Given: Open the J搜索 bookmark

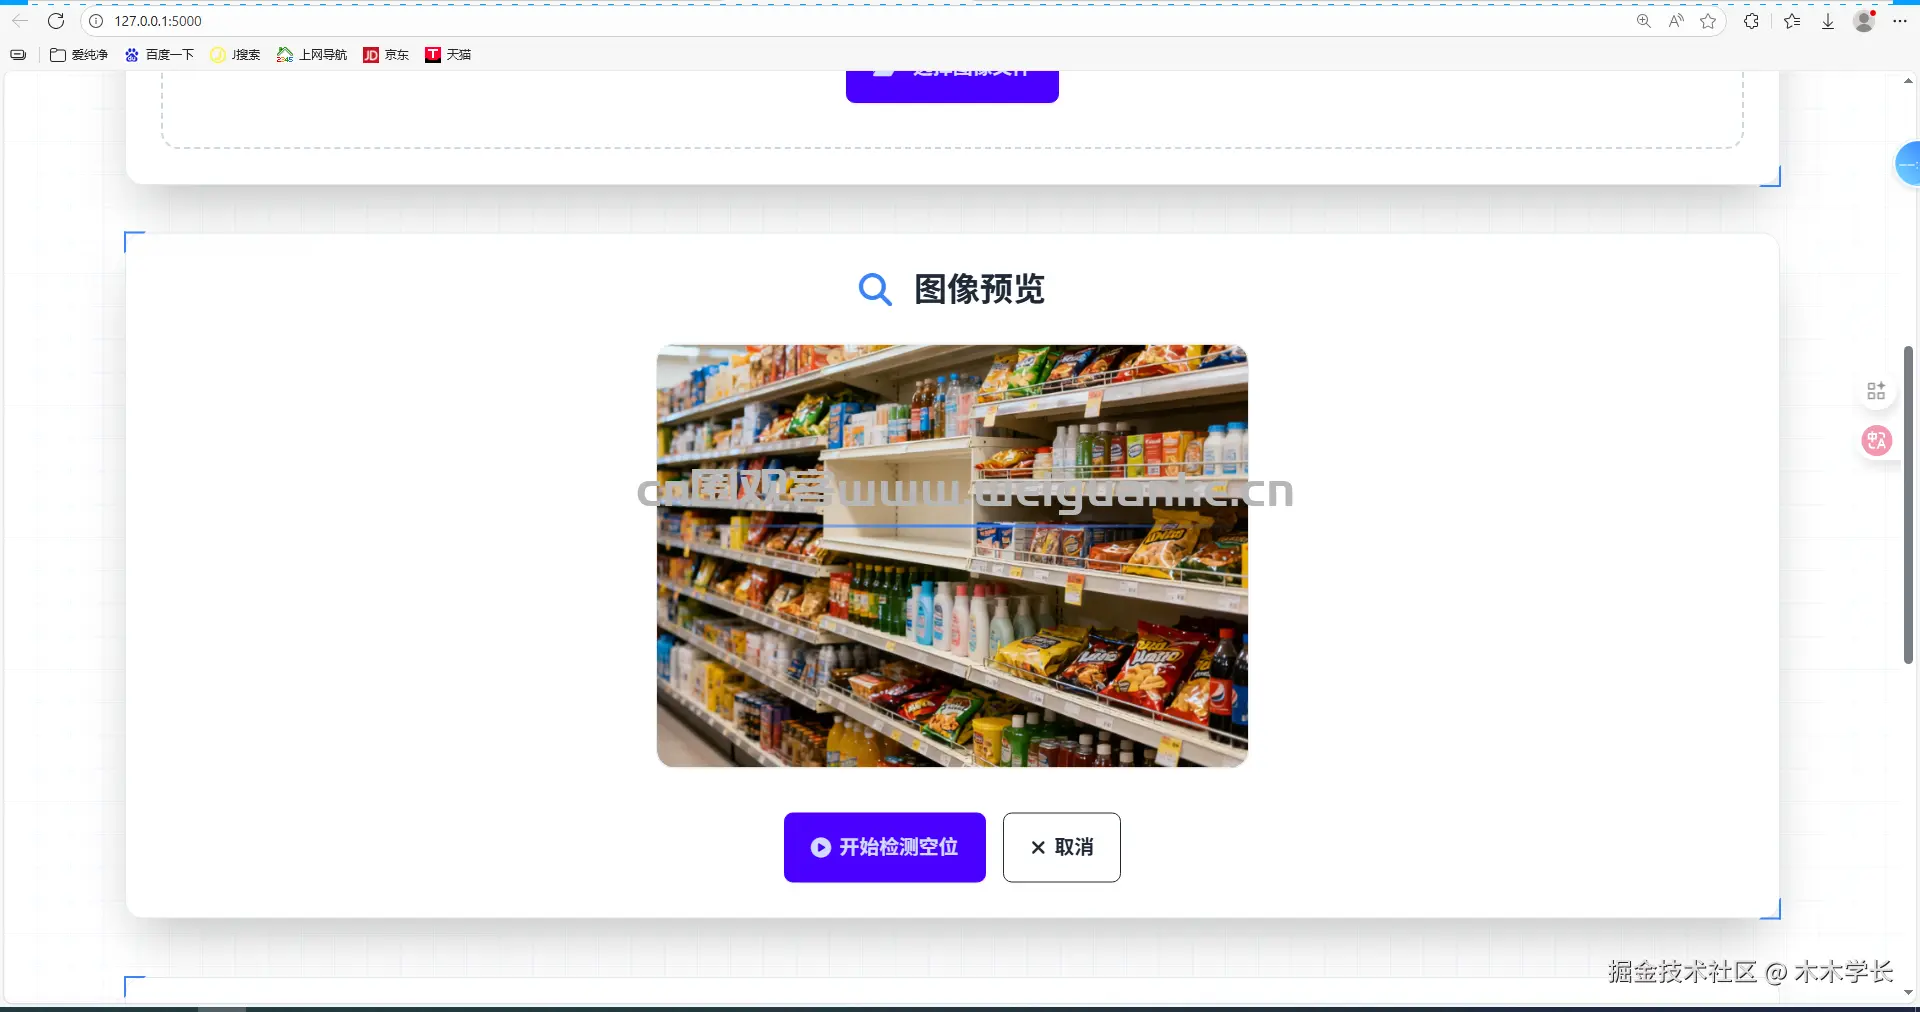Looking at the screenshot, I should point(235,55).
